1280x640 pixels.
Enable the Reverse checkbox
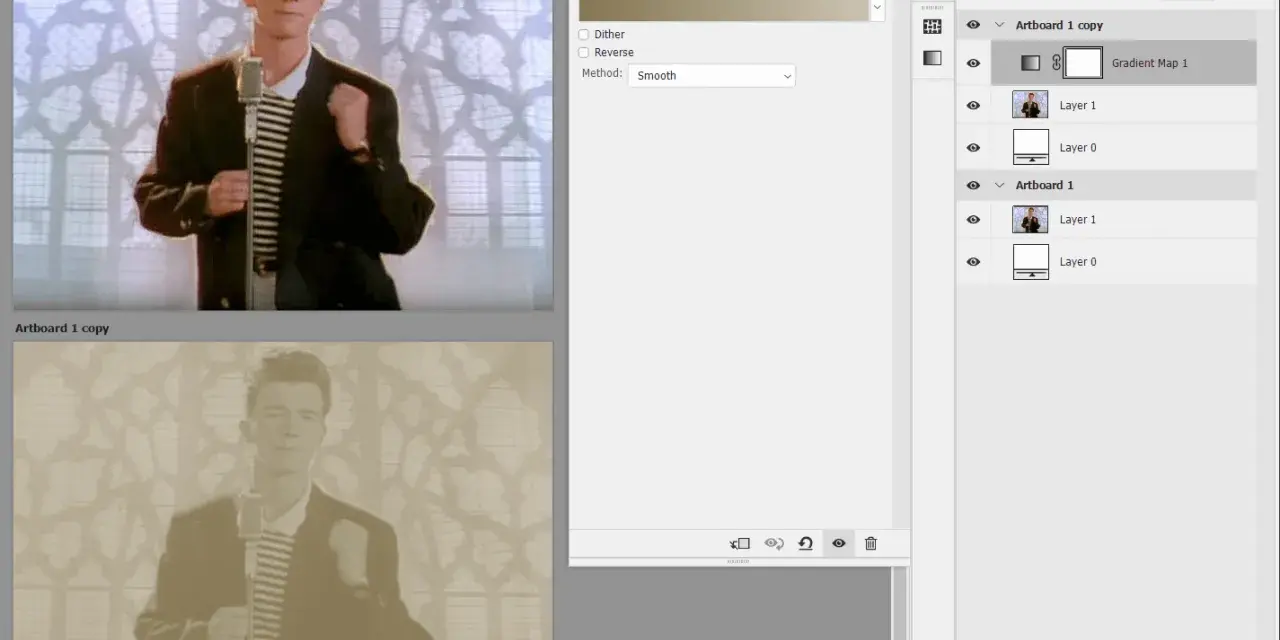(584, 52)
